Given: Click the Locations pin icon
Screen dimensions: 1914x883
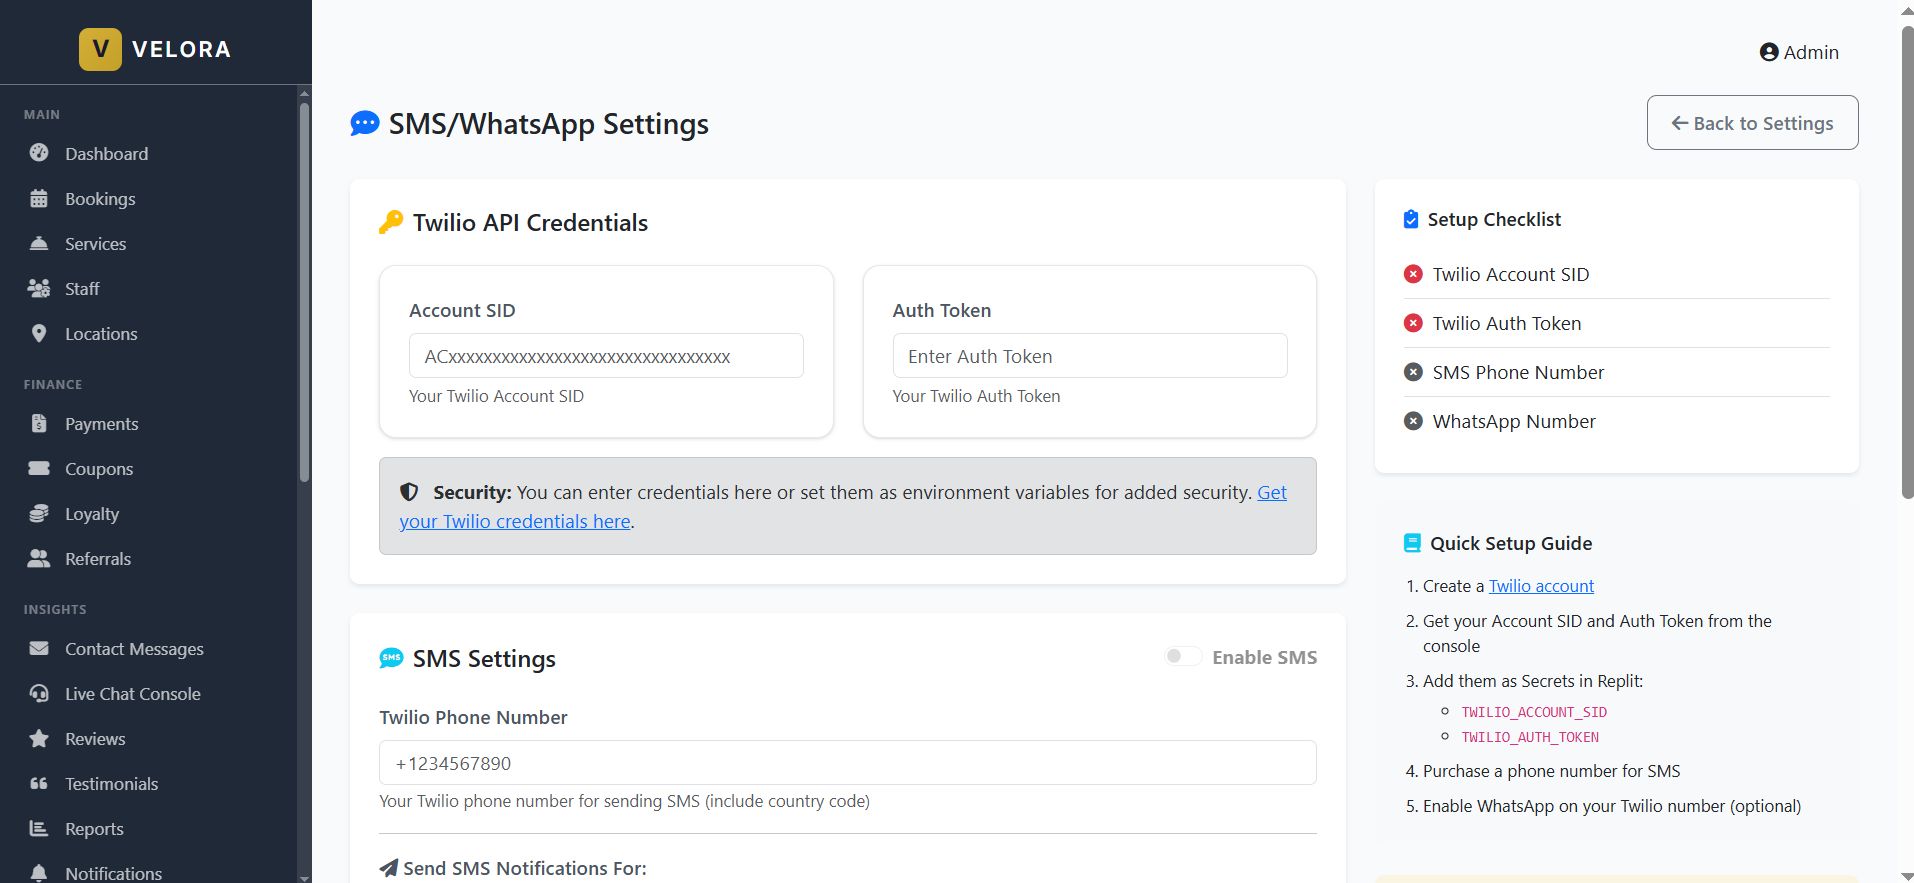Looking at the screenshot, I should click(39, 333).
